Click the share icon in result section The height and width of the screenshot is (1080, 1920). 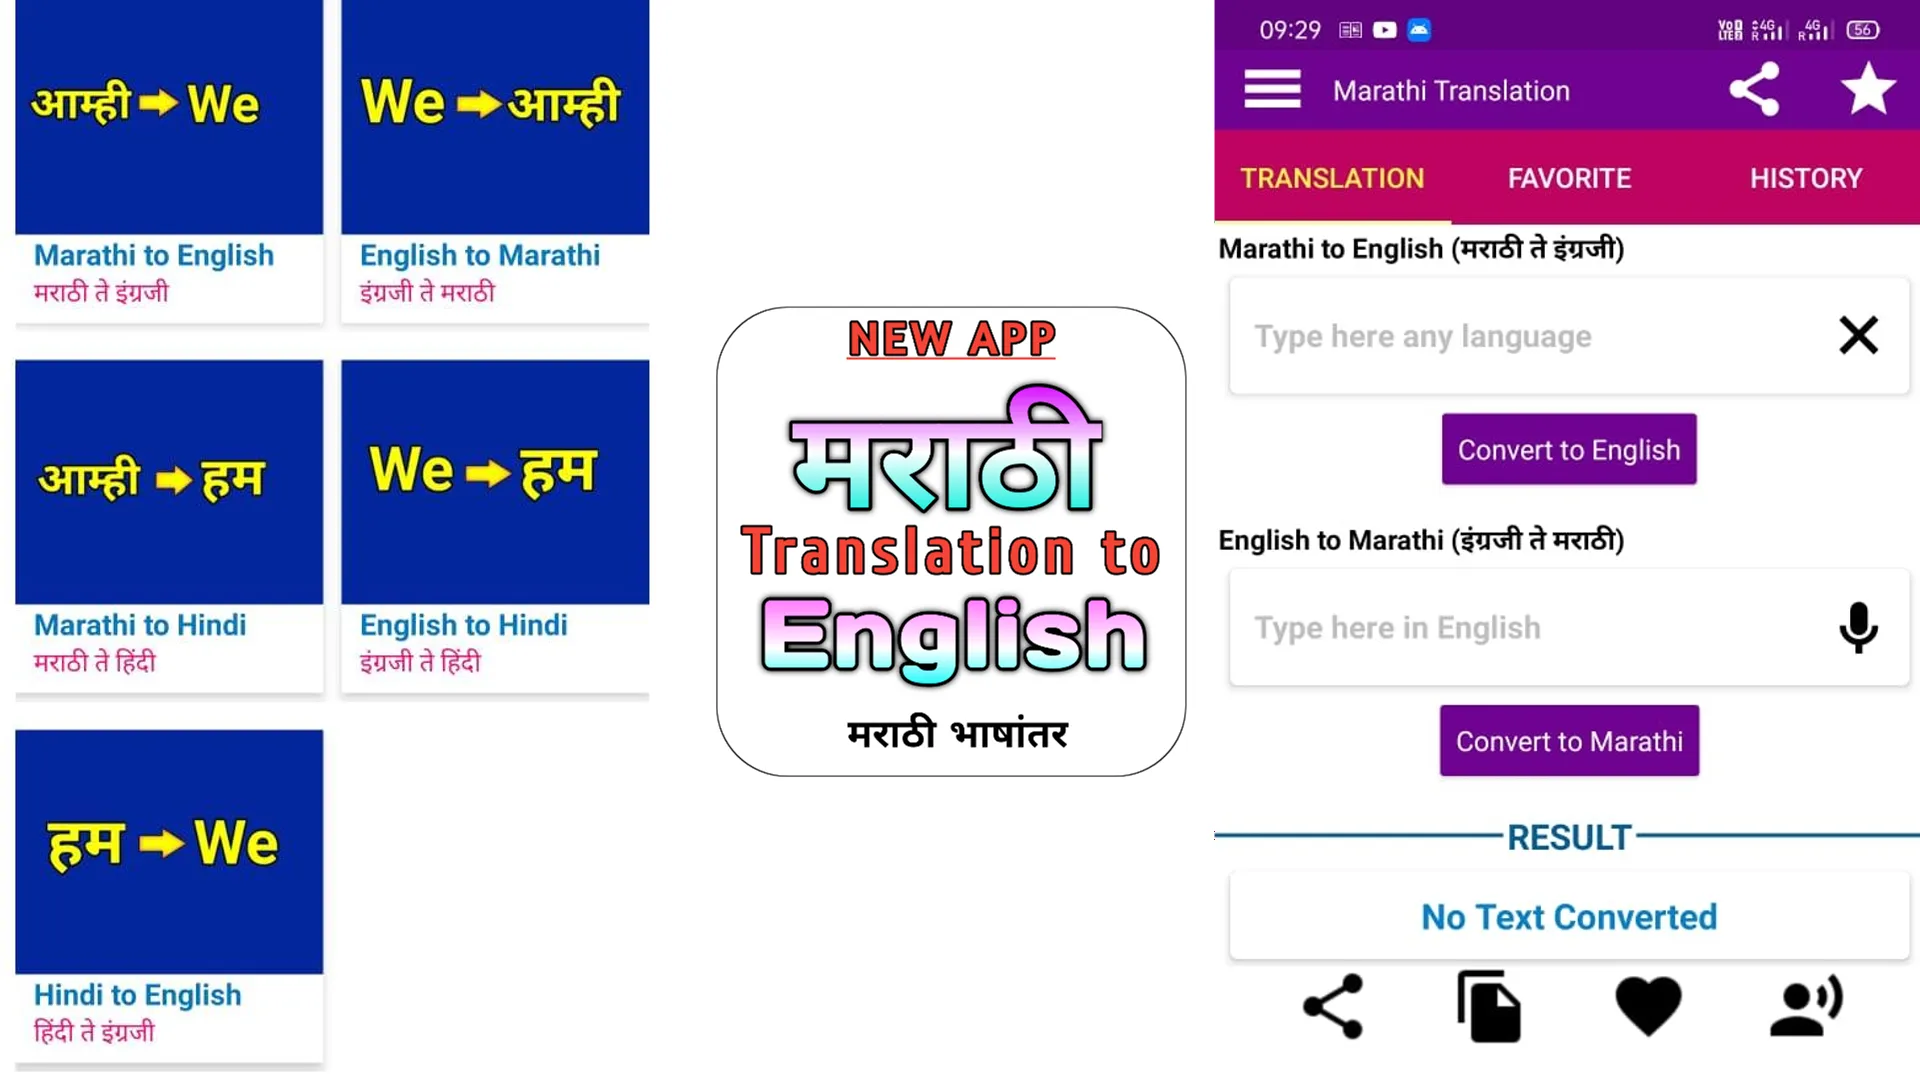1332,1005
